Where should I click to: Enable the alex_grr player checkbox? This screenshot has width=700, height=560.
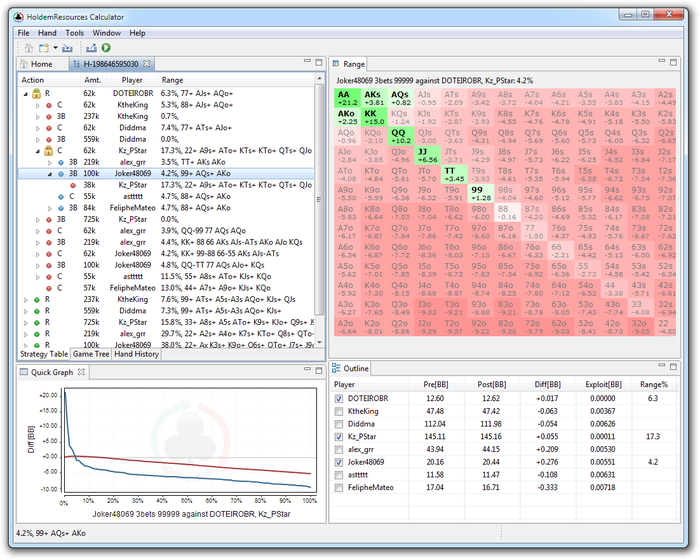[x=339, y=449]
